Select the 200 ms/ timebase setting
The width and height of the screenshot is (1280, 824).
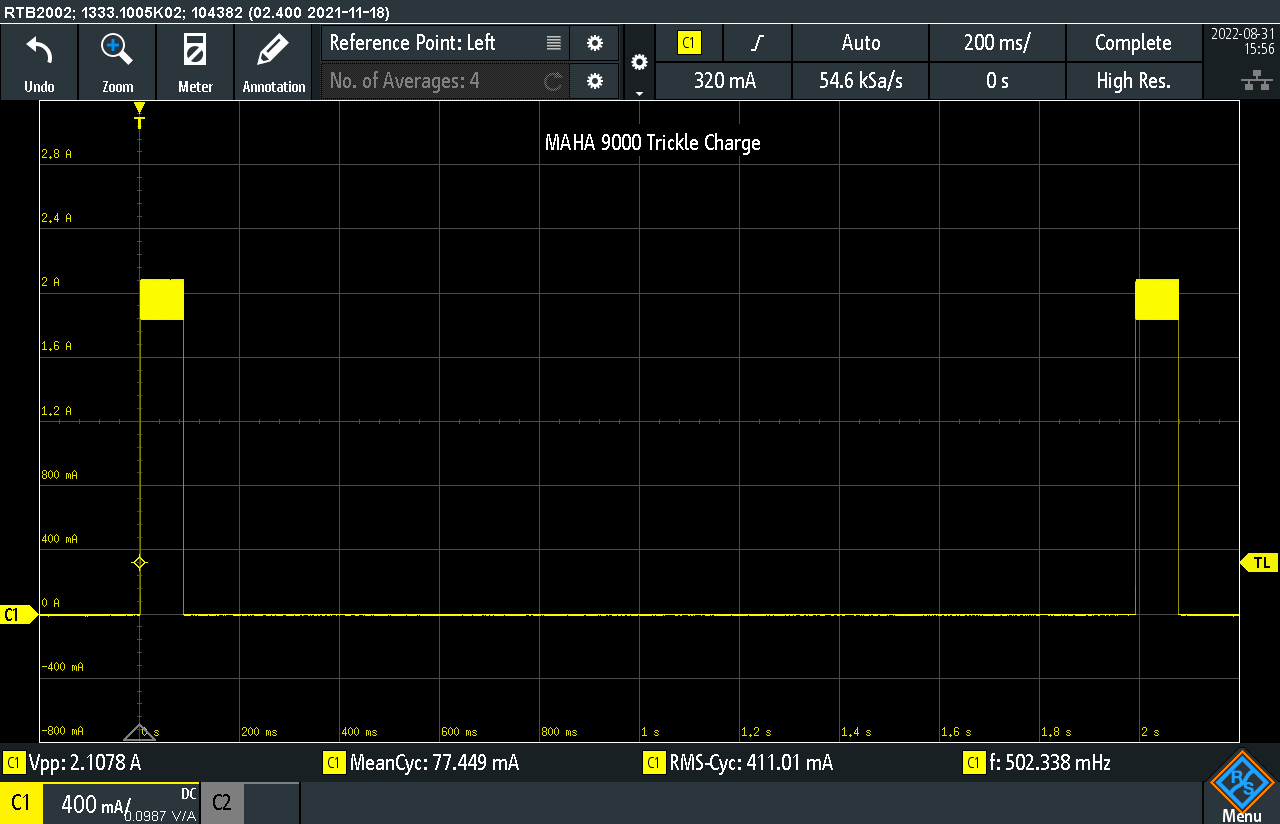pos(997,43)
